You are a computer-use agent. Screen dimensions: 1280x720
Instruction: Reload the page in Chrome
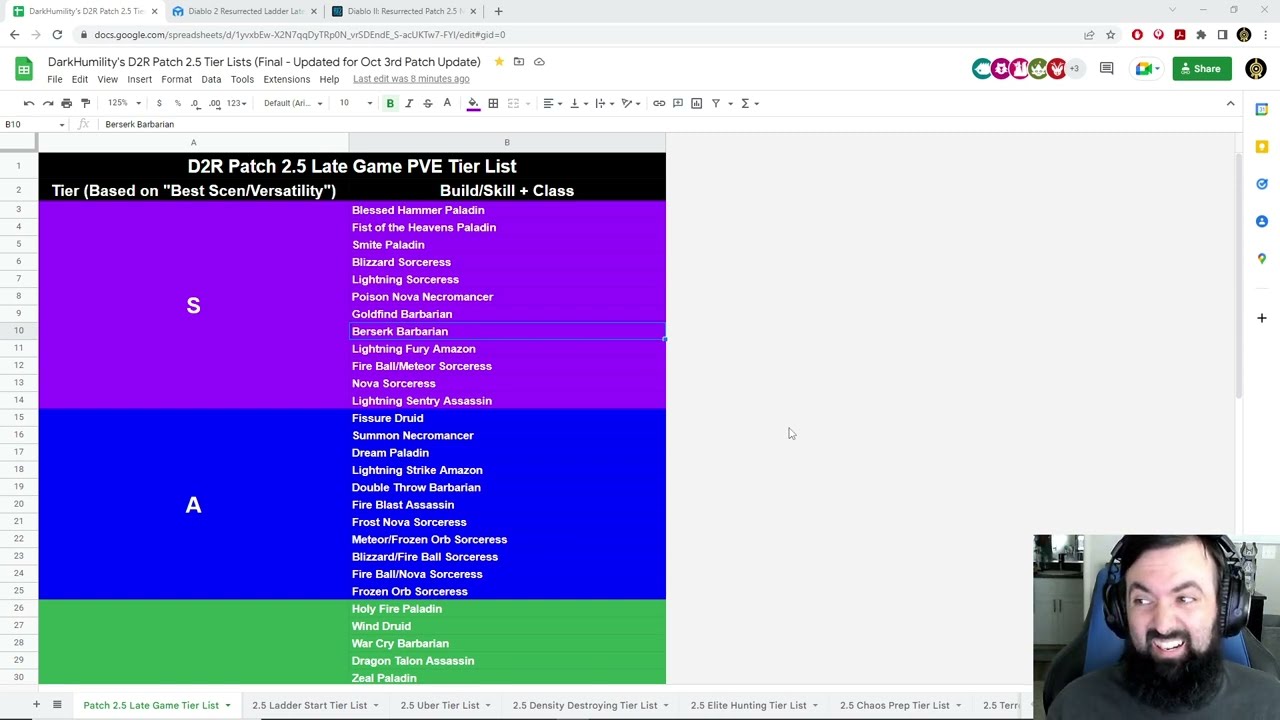(x=57, y=35)
